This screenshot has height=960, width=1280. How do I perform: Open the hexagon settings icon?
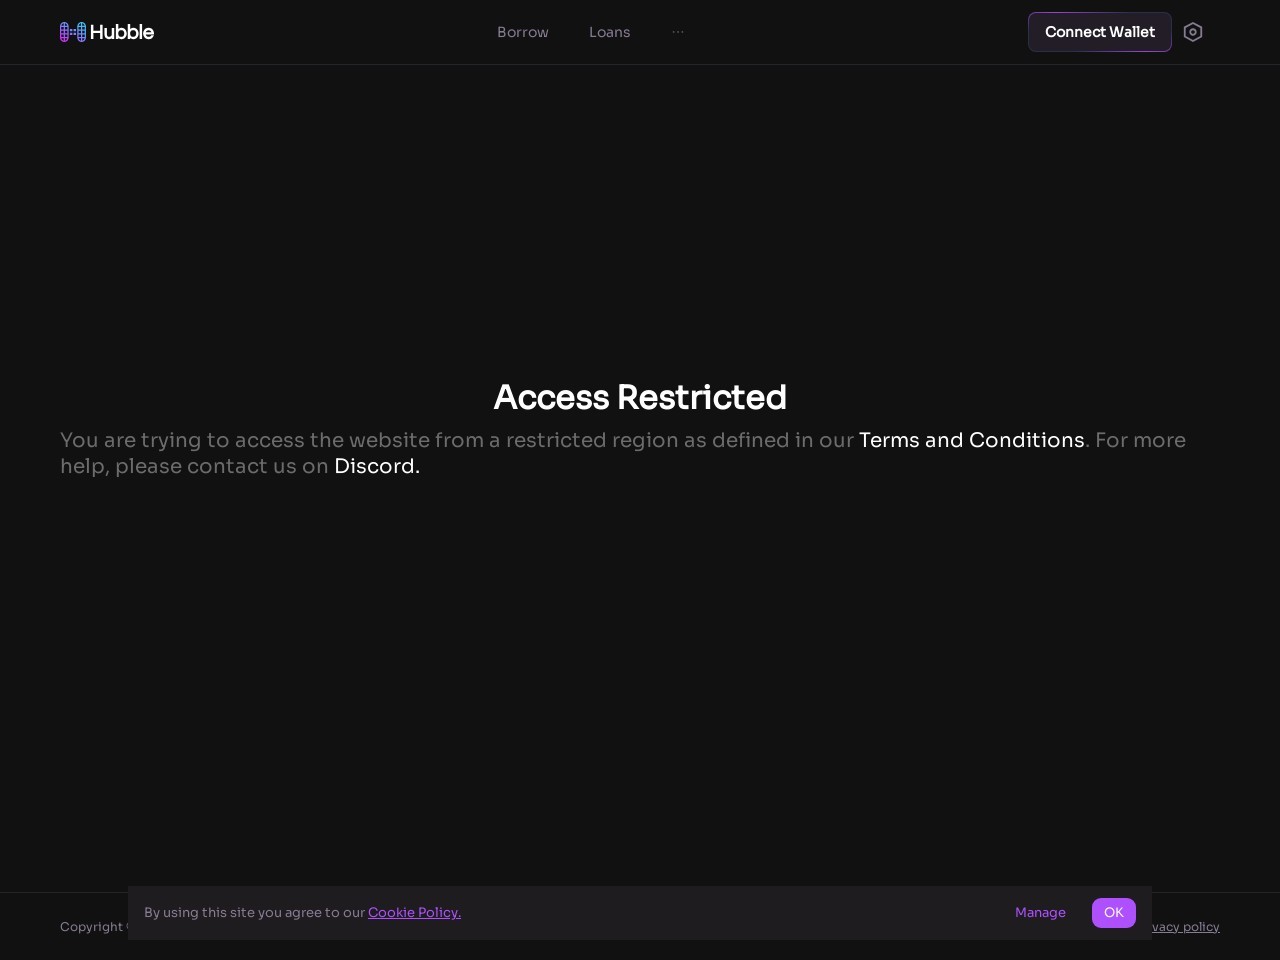(x=1192, y=32)
